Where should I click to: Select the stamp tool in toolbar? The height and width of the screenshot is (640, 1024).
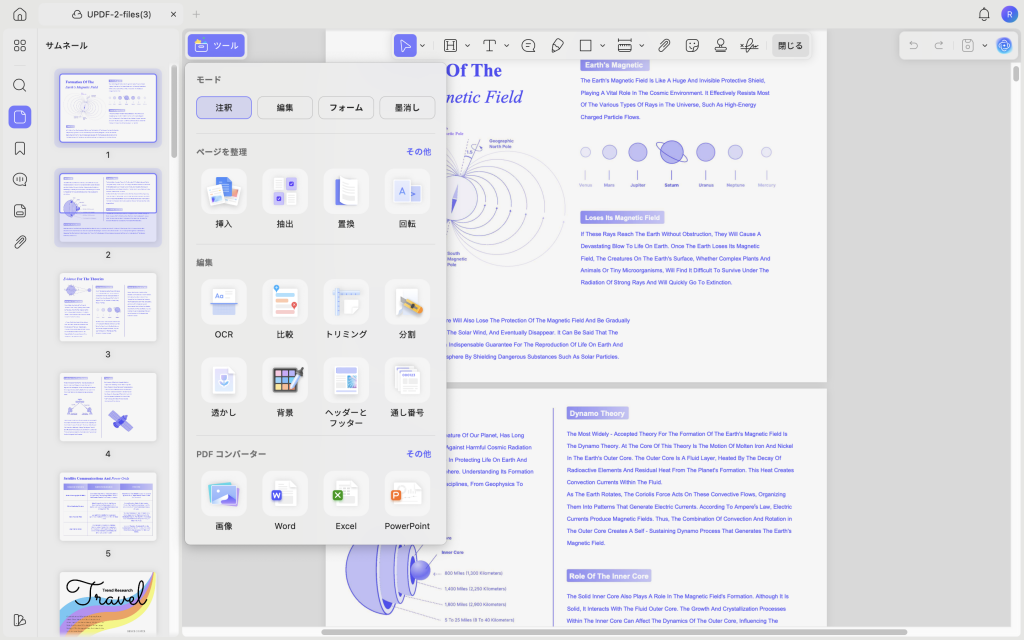pos(720,45)
